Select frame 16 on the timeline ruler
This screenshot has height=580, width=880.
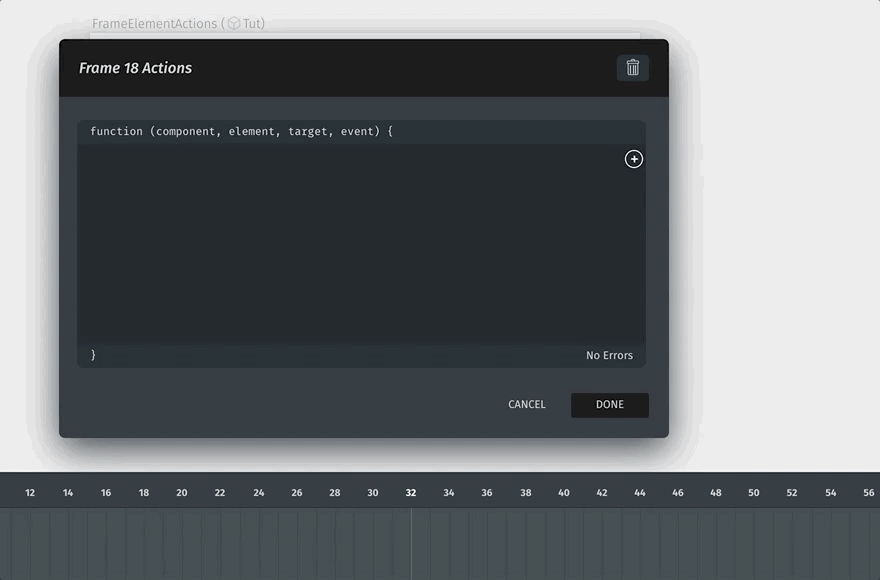tap(106, 492)
